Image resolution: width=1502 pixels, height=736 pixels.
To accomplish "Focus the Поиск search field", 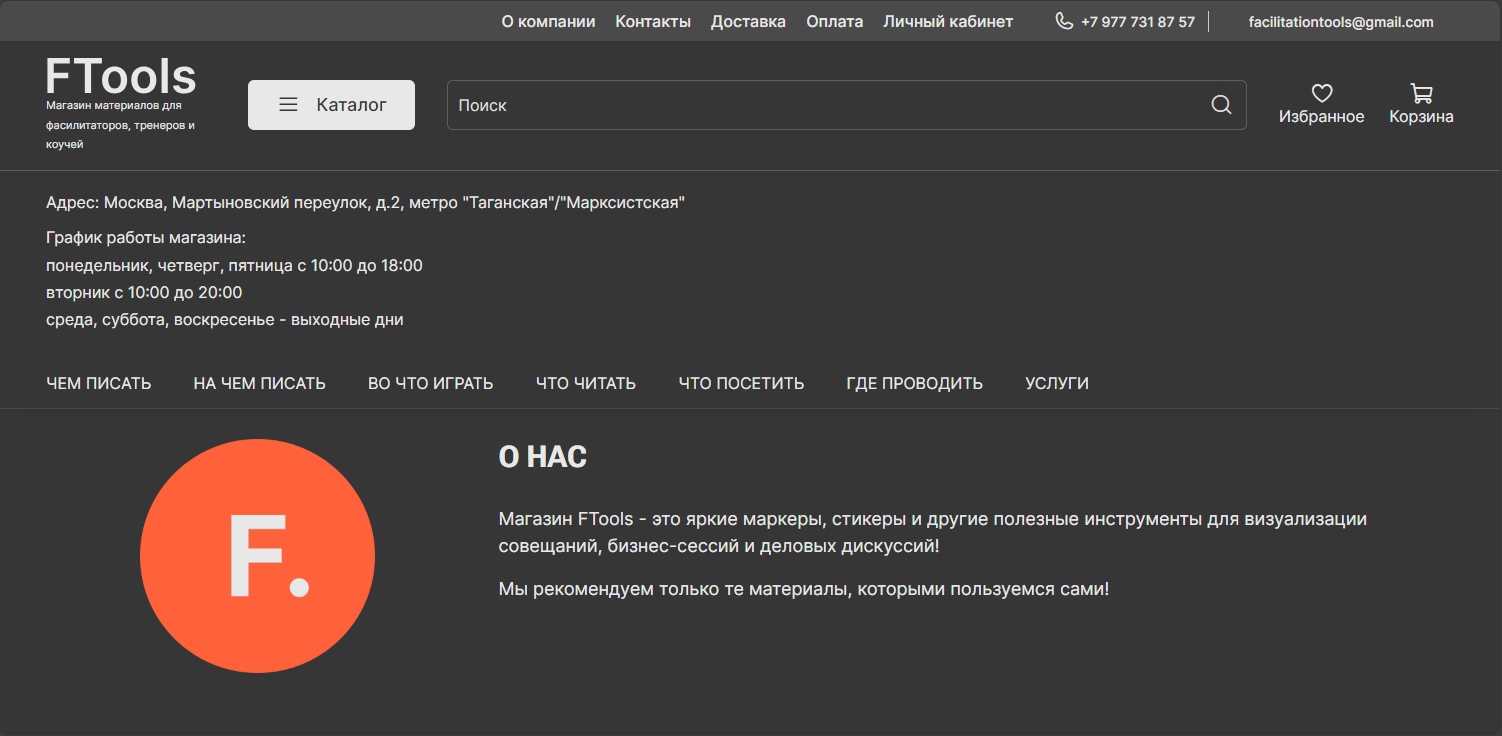I will [x=846, y=105].
